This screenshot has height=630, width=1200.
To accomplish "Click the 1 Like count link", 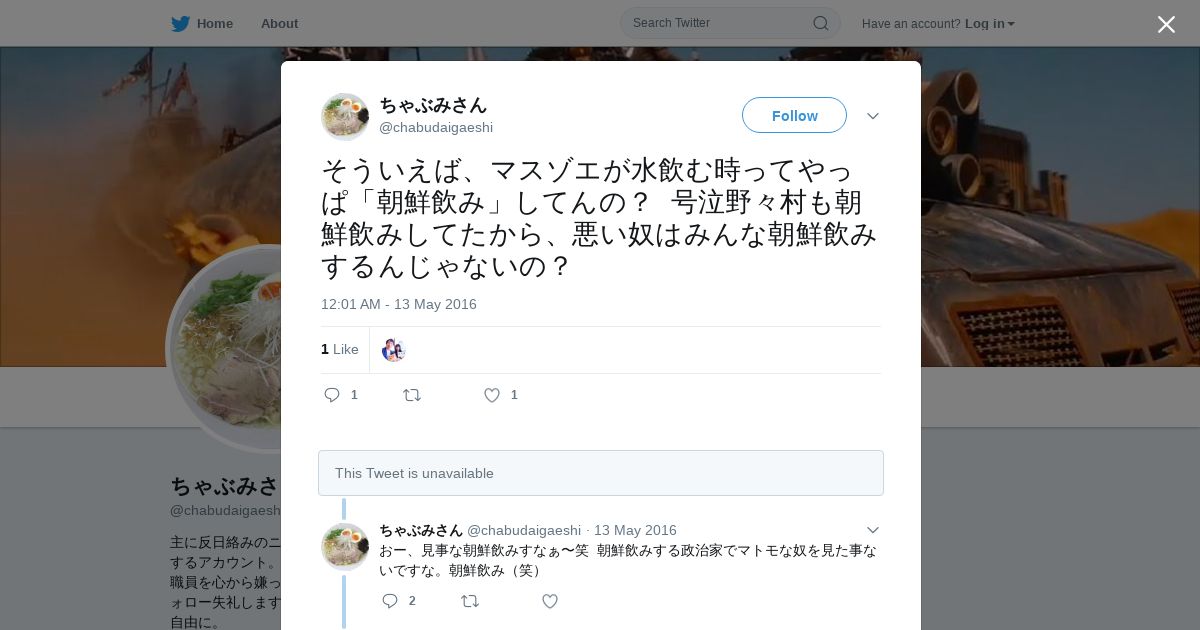I will [340, 349].
